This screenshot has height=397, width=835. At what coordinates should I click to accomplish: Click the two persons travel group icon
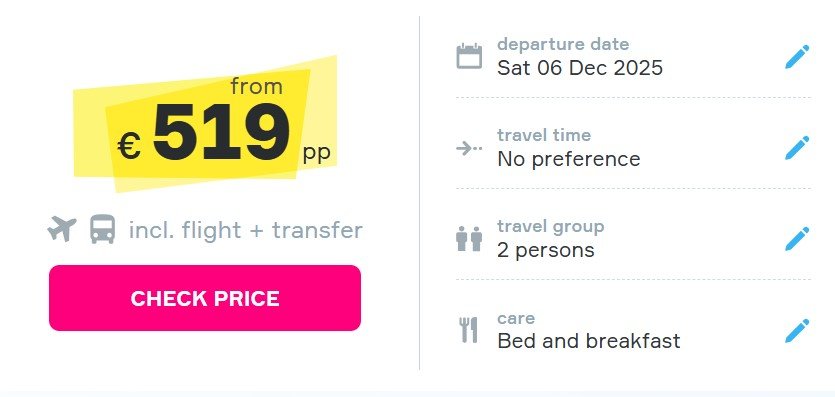coord(469,239)
